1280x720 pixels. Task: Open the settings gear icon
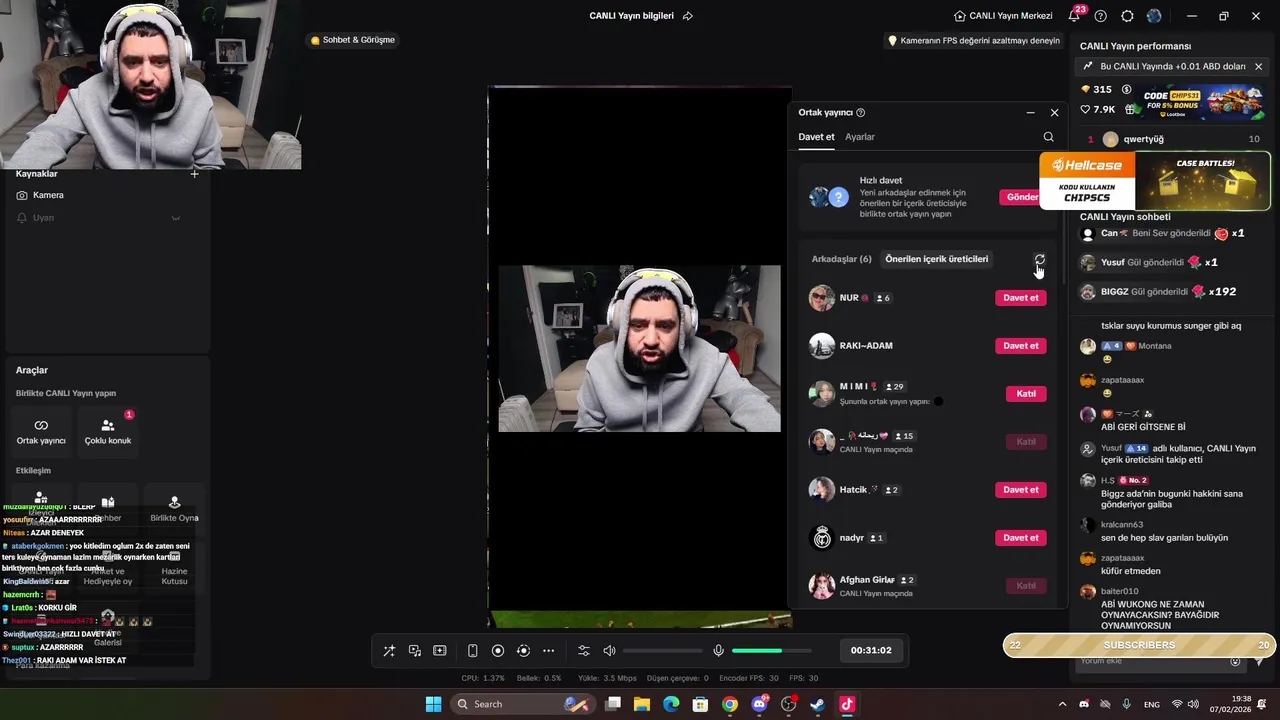coord(1128,16)
